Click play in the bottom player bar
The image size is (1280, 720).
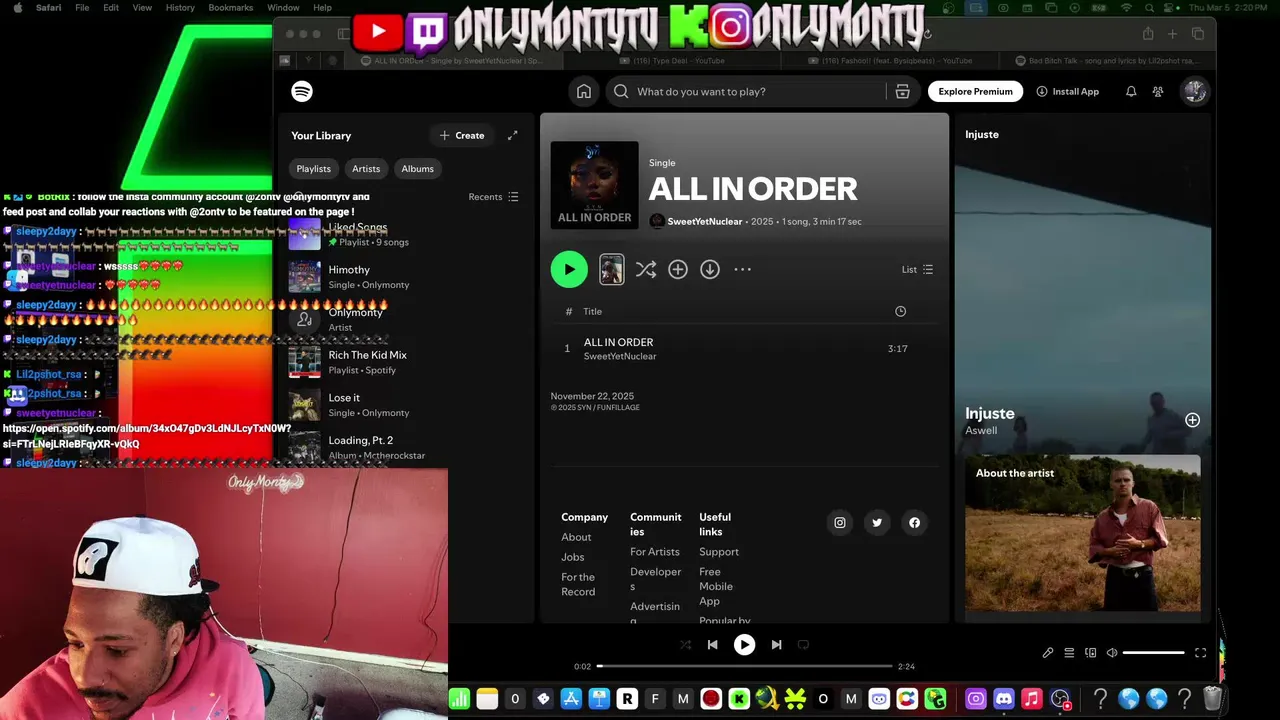click(744, 645)
